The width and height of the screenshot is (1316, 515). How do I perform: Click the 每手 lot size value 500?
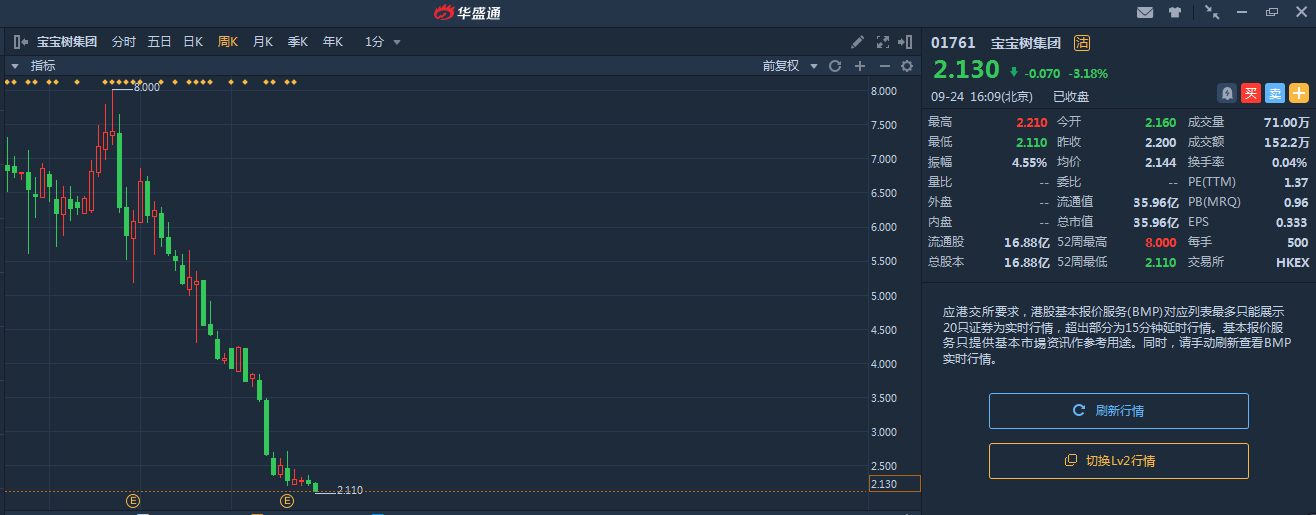point(1299,242)
